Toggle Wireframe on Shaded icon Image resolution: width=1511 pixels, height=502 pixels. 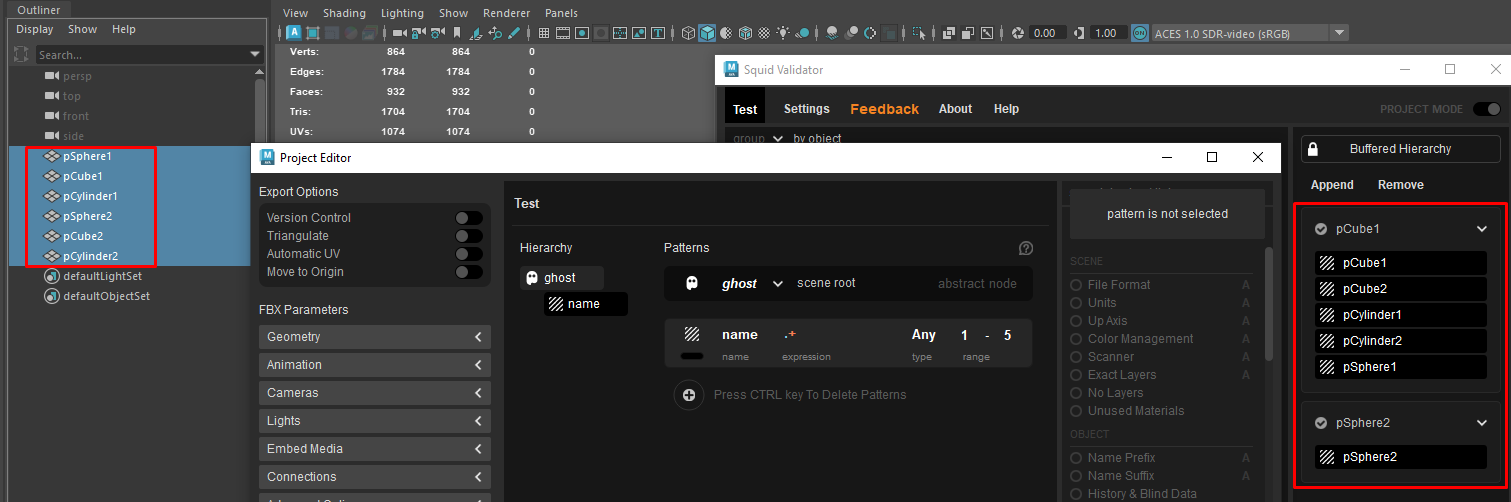click(x=745, y=33)
